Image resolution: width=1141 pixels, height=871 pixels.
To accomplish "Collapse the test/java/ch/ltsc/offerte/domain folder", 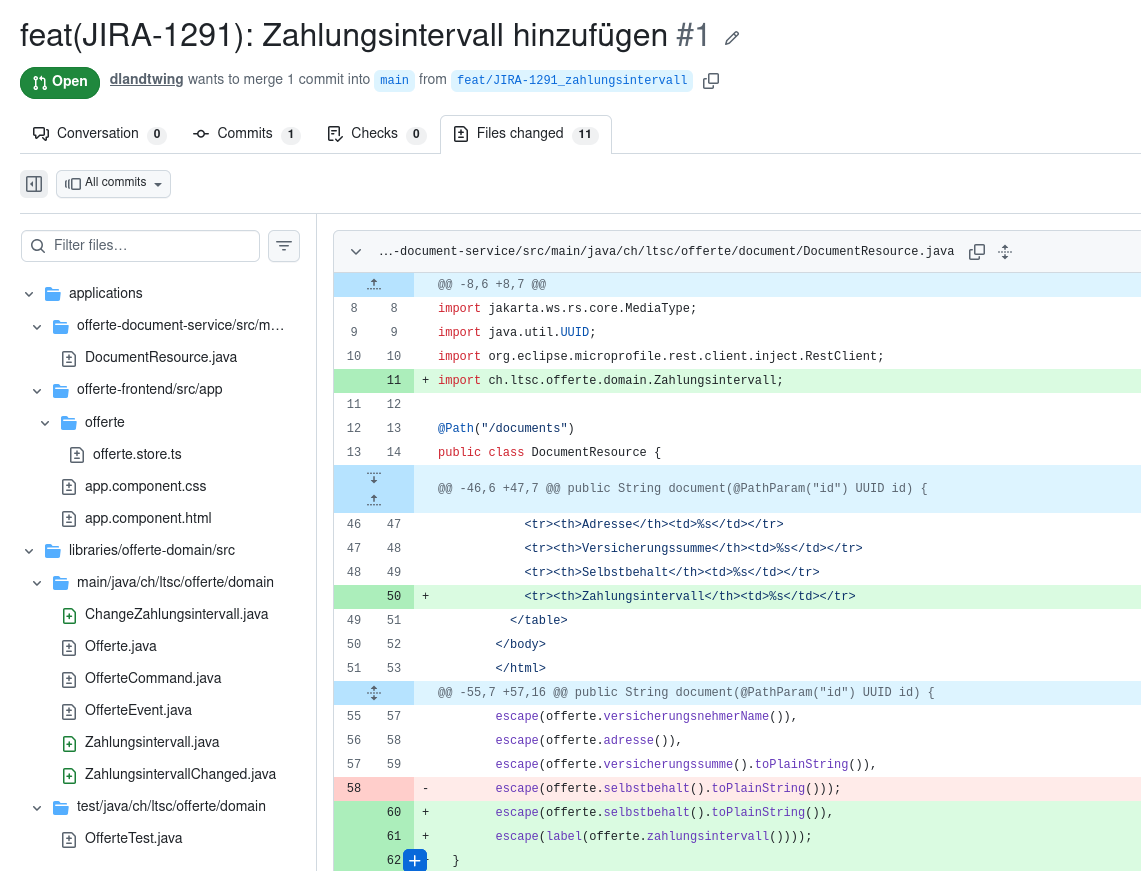I will [x=37, y=807].
